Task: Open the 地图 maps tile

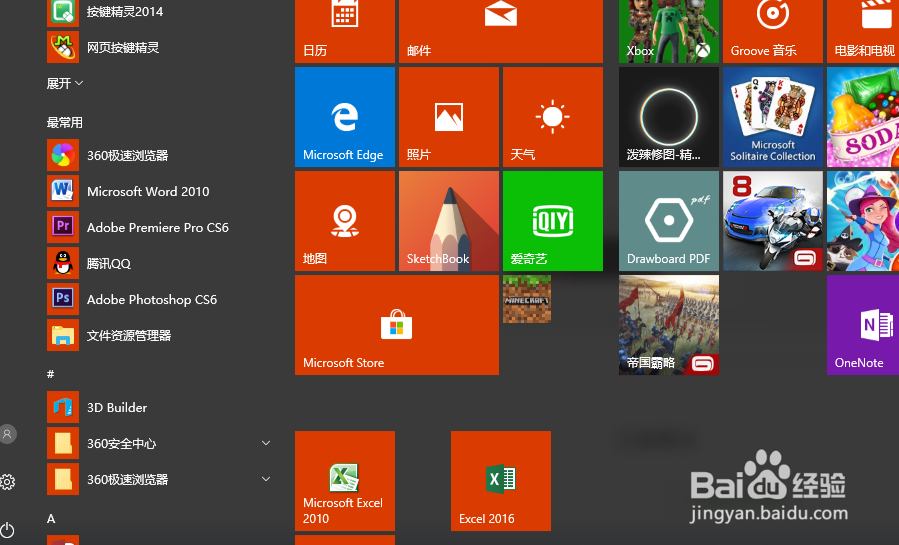Action: coord(345,221)
